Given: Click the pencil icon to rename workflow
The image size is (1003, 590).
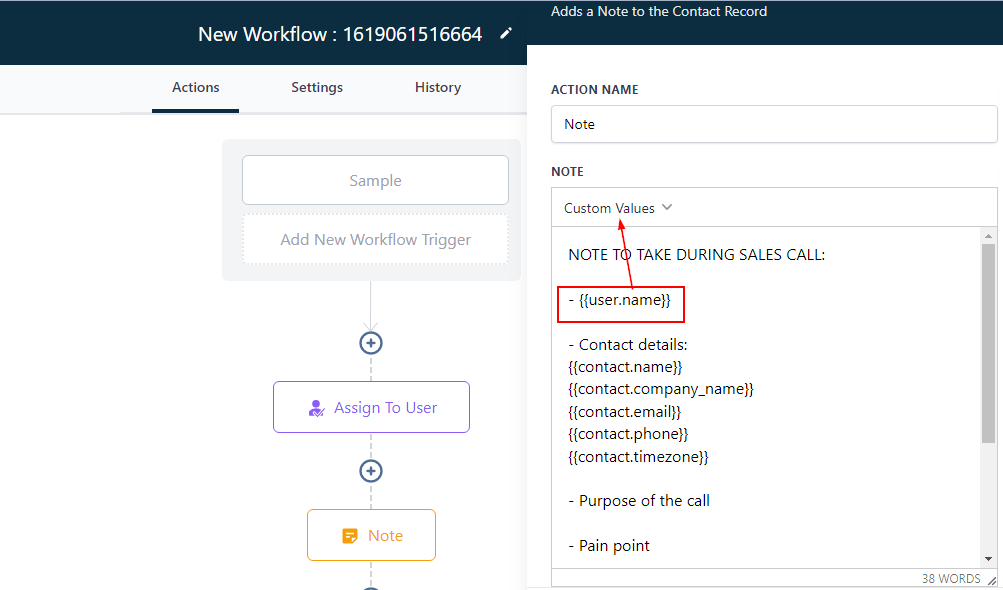Looking at the screenshot, I should [506, 34].
